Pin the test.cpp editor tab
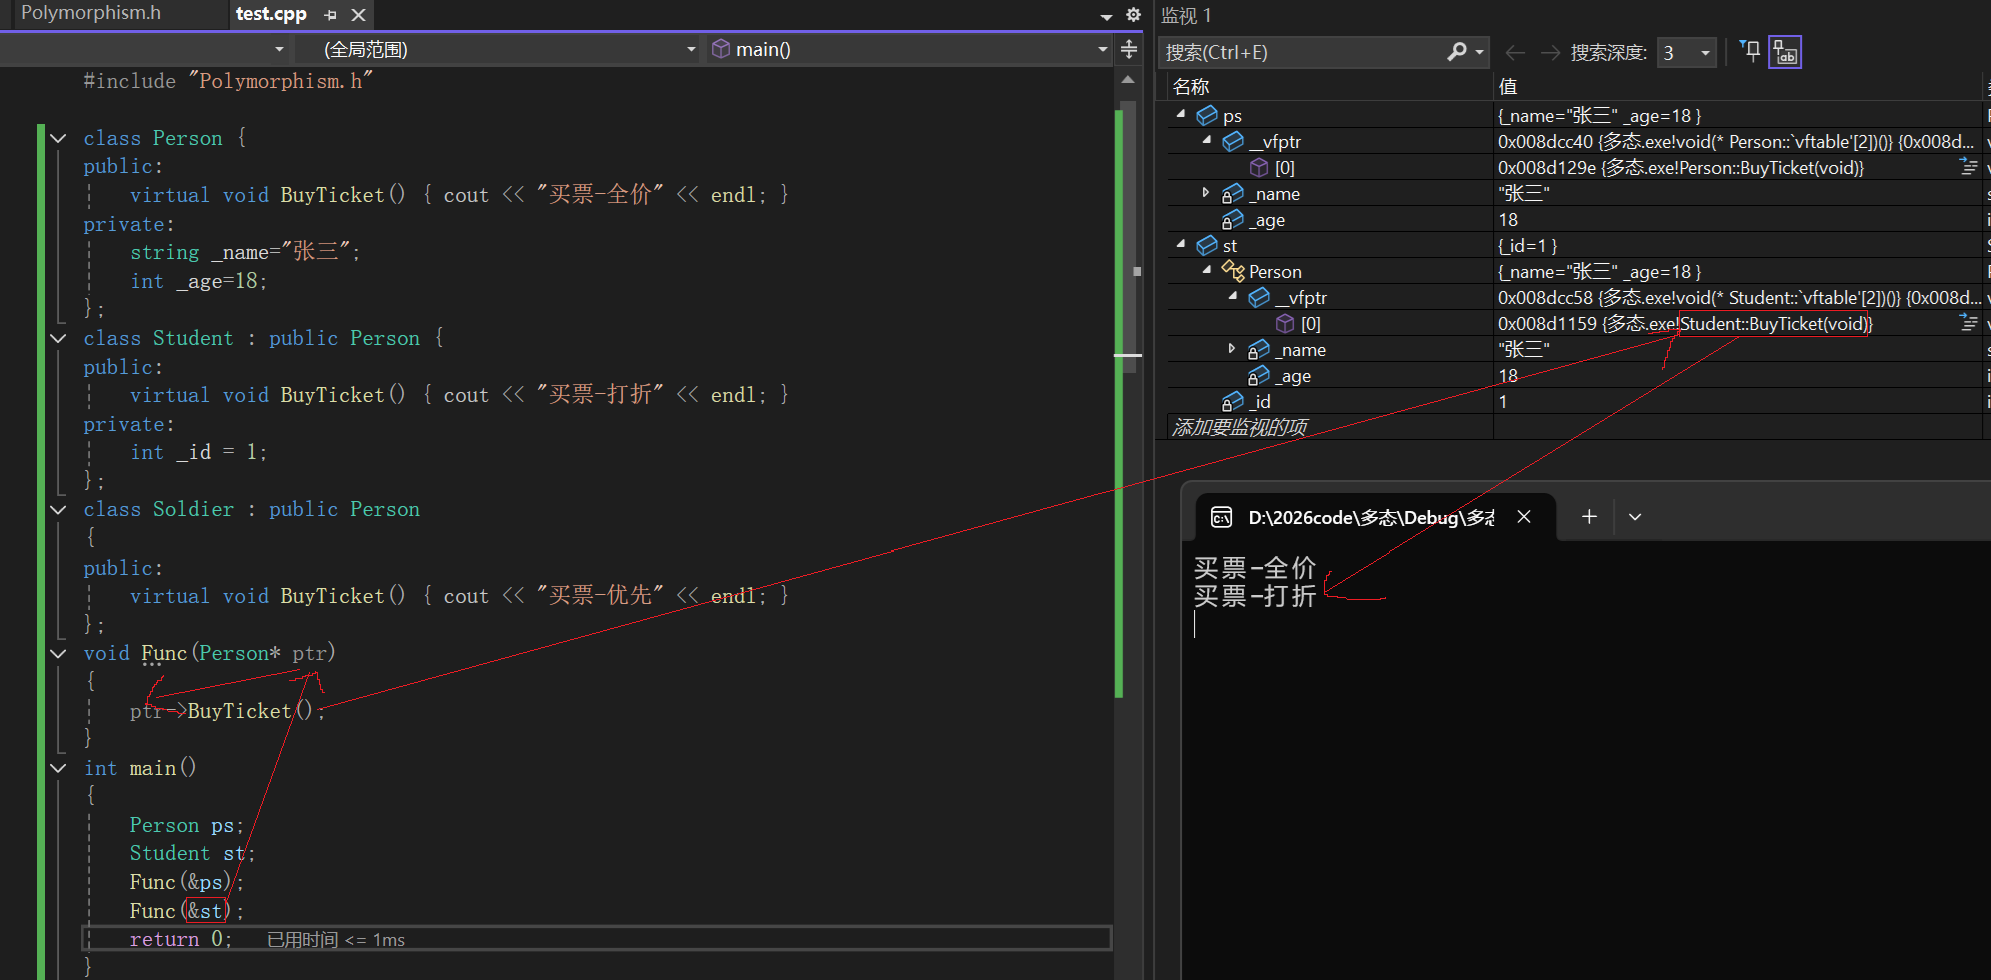 (x=330, y=15)
